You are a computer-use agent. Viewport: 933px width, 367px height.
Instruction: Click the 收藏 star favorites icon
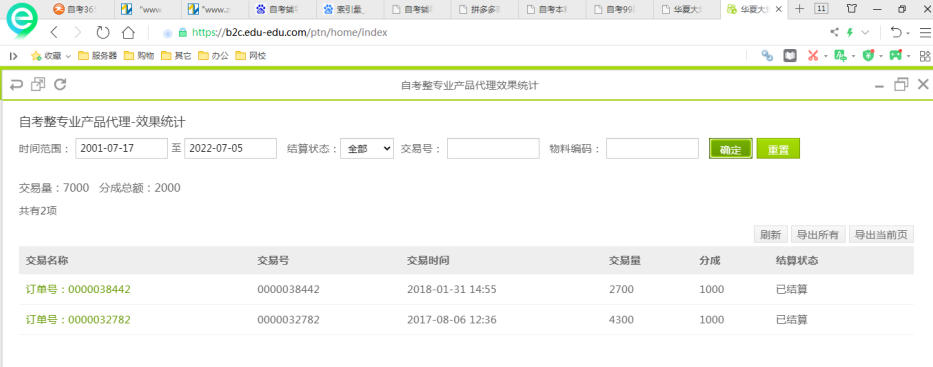pos(36,56)
